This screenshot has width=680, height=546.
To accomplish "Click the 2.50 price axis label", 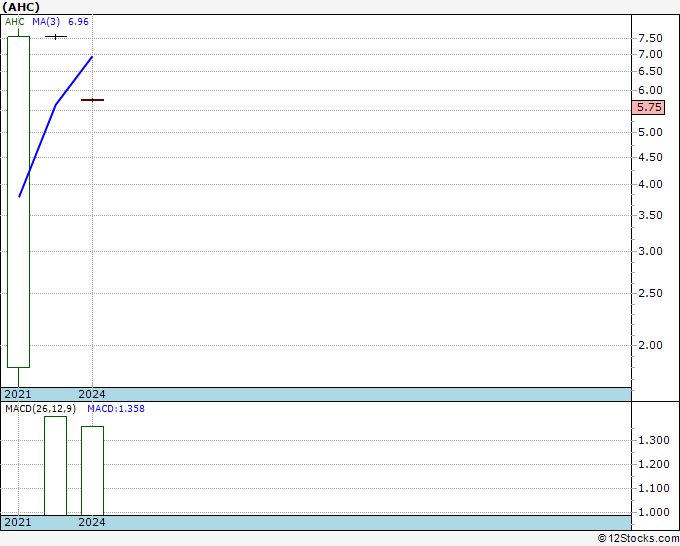I will 650,294.
